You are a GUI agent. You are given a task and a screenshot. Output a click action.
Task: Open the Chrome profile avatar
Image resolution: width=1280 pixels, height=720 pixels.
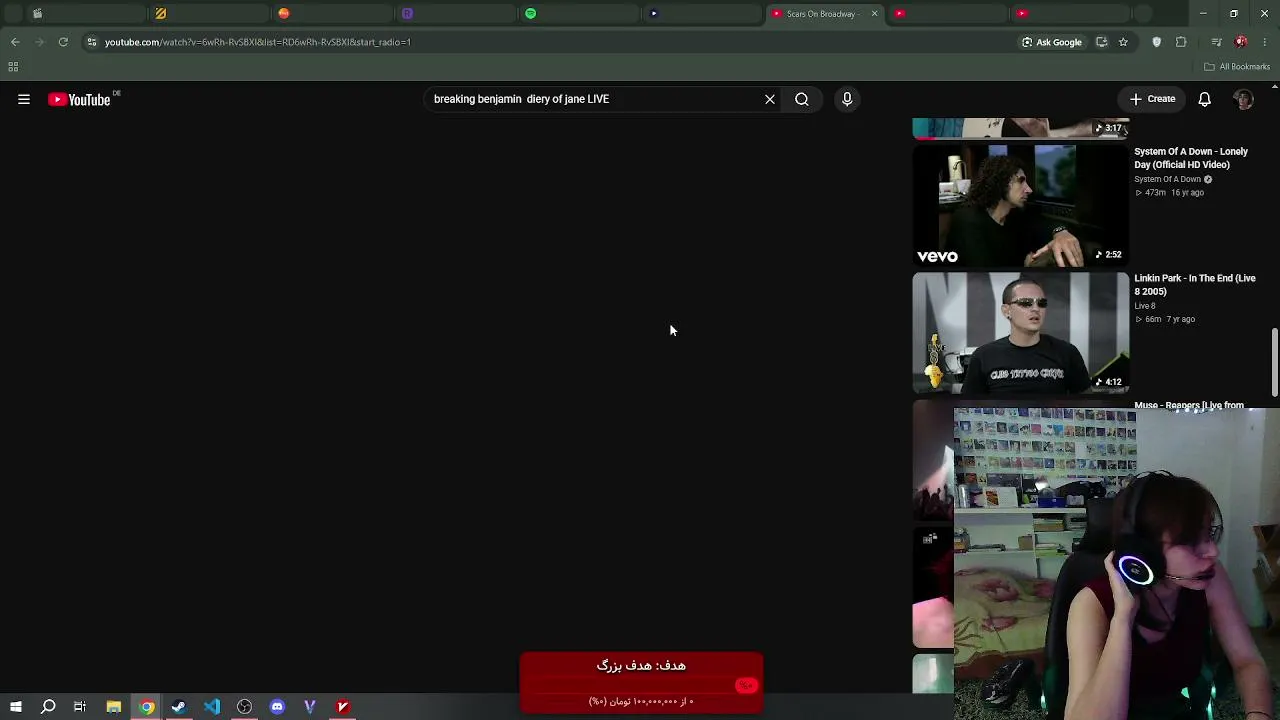click(x=1241, y=42)
